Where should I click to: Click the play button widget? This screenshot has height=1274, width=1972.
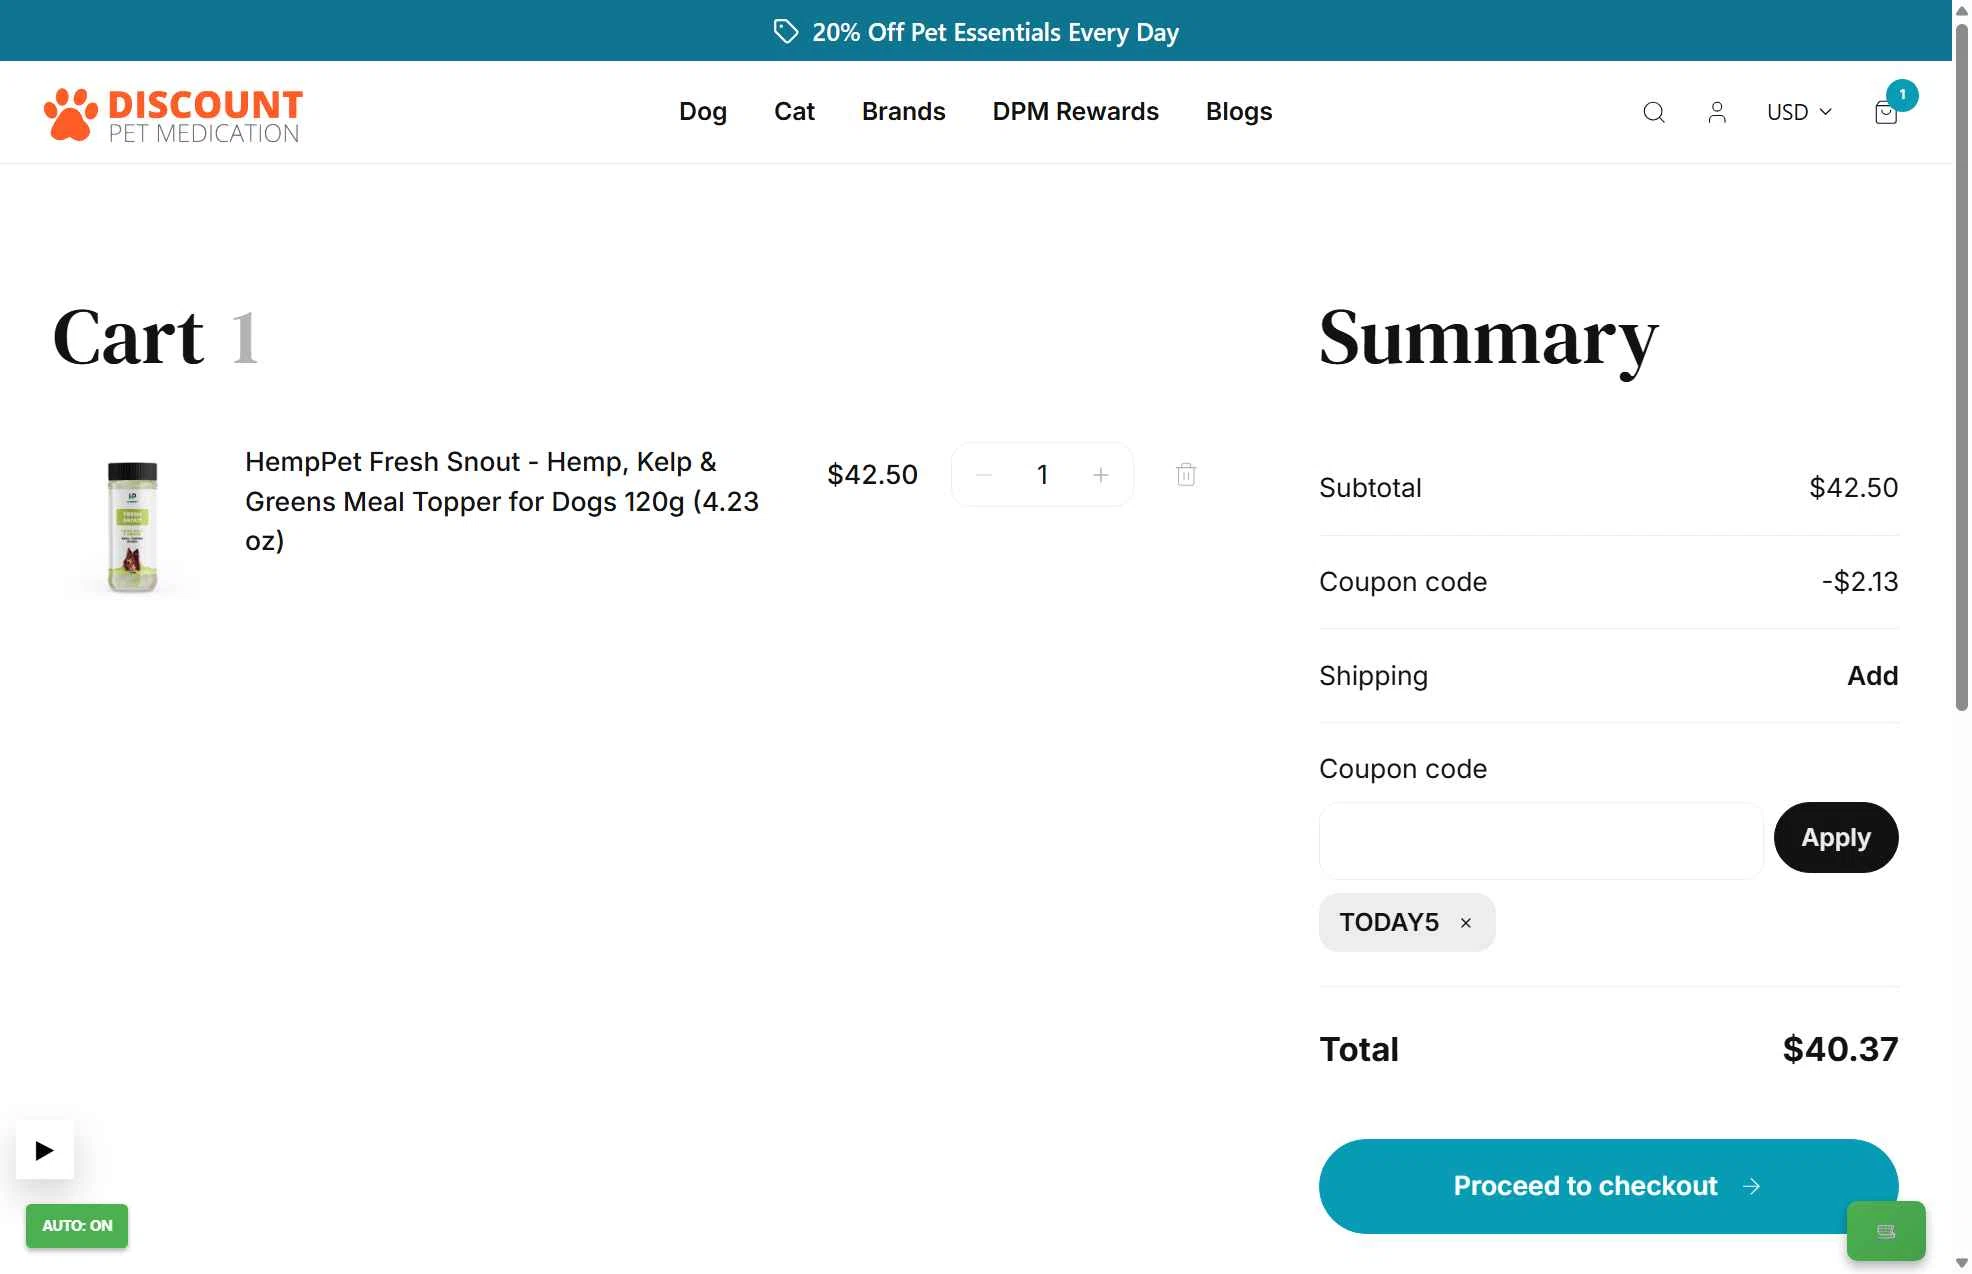44,1150
